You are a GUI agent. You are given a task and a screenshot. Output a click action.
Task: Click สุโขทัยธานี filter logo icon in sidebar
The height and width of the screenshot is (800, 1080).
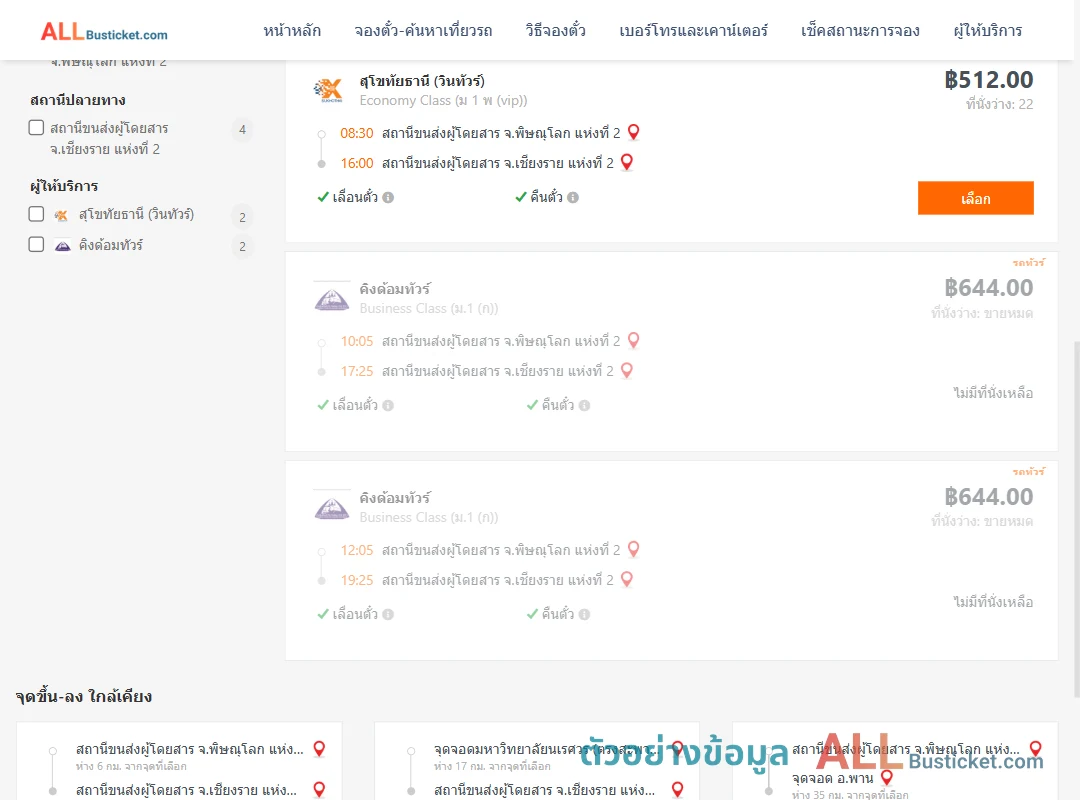pos(61,215)
